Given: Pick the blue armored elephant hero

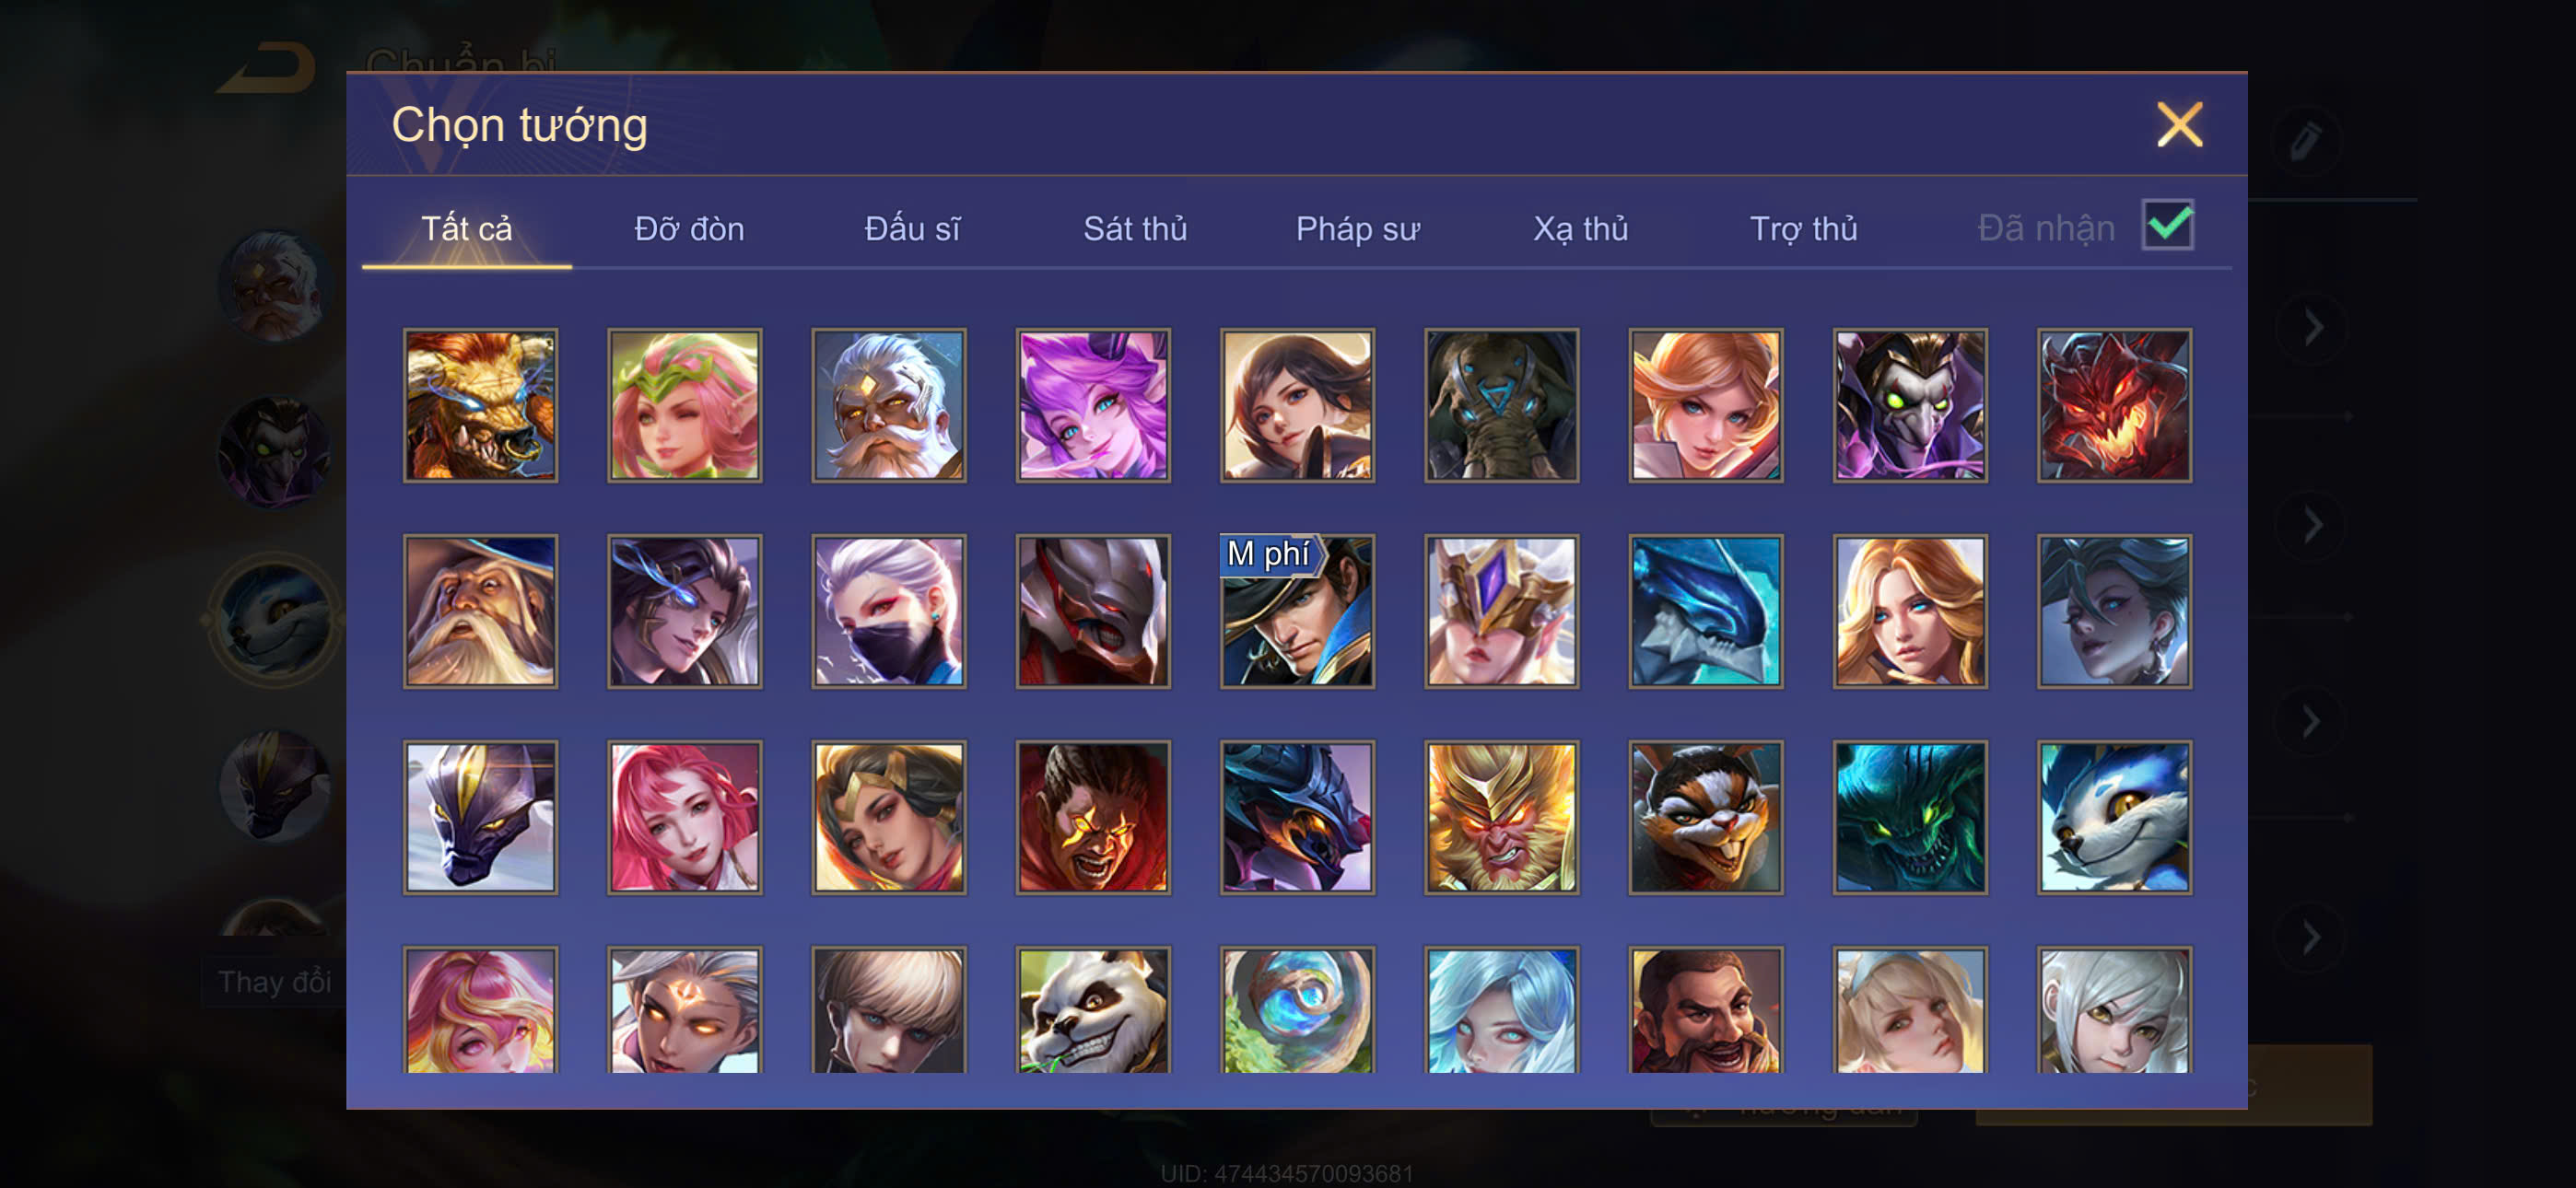Looking at the screenshot, I should coord(1501,405).
